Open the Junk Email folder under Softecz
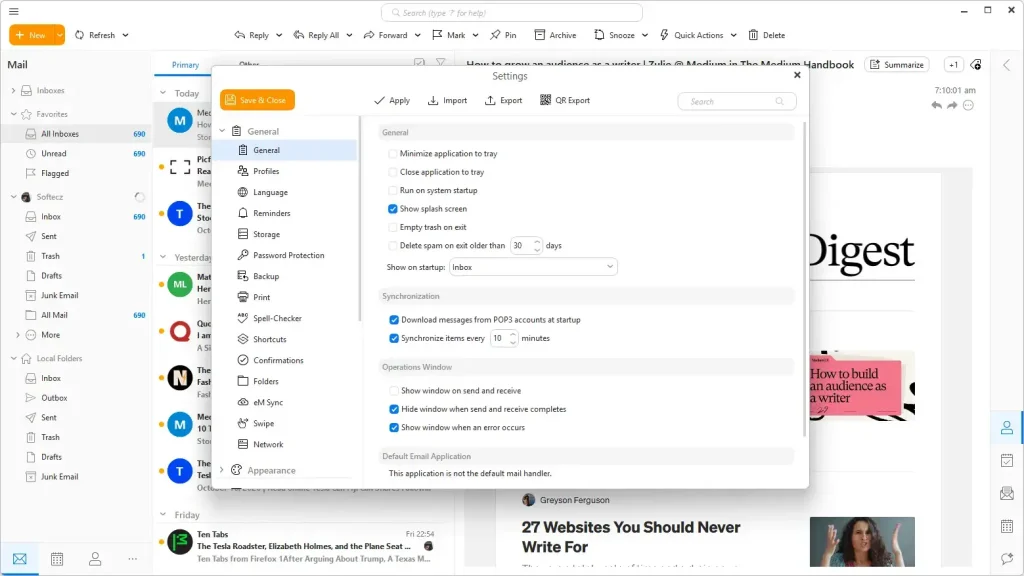This screenshot has width=1024, height=576. click(x=59, y=295)
